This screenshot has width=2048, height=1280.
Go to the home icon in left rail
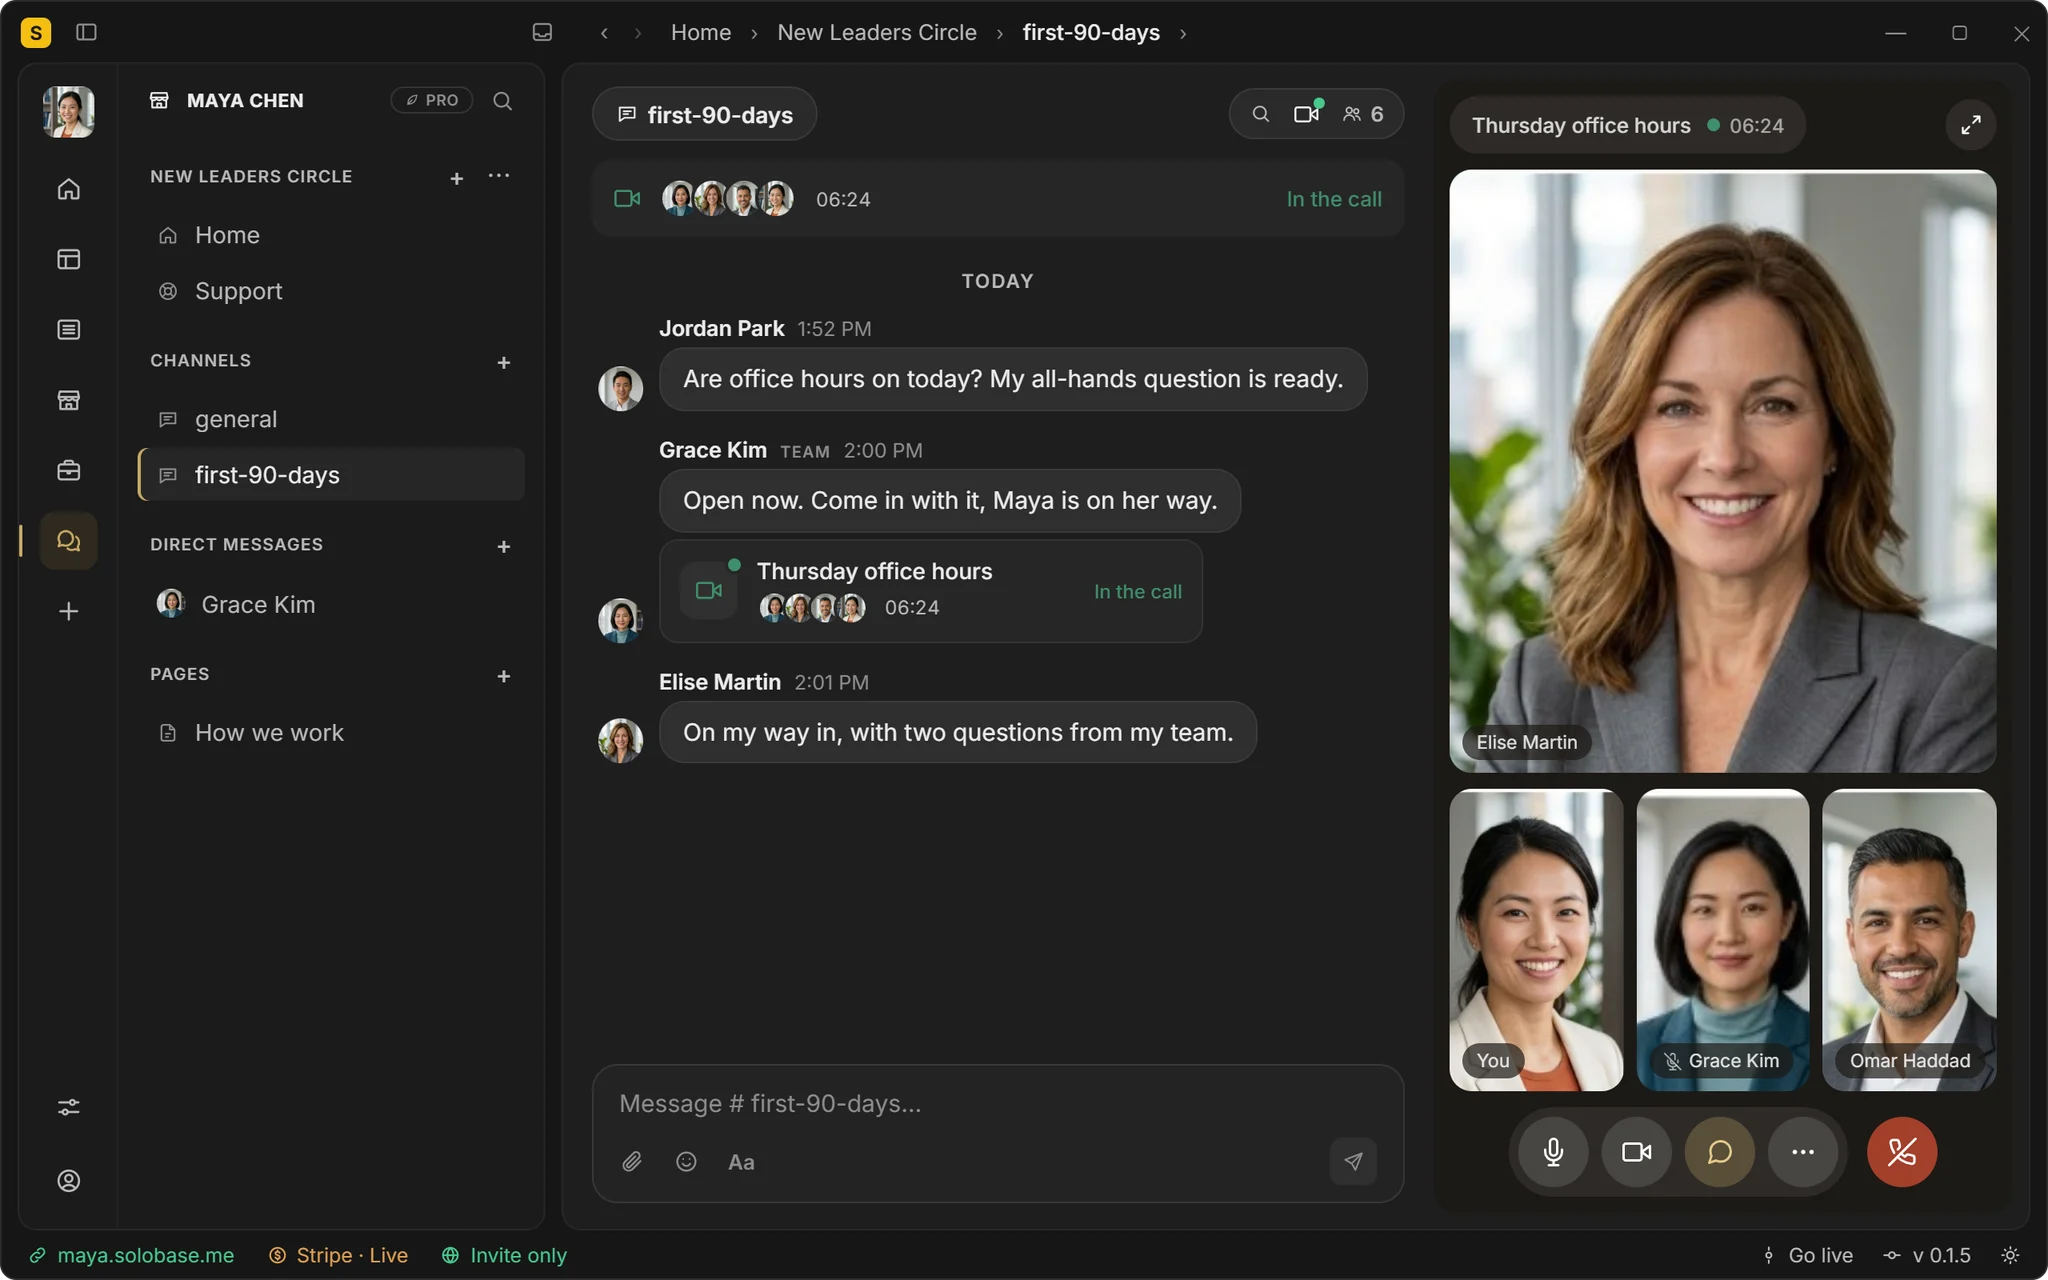(68, 189)
